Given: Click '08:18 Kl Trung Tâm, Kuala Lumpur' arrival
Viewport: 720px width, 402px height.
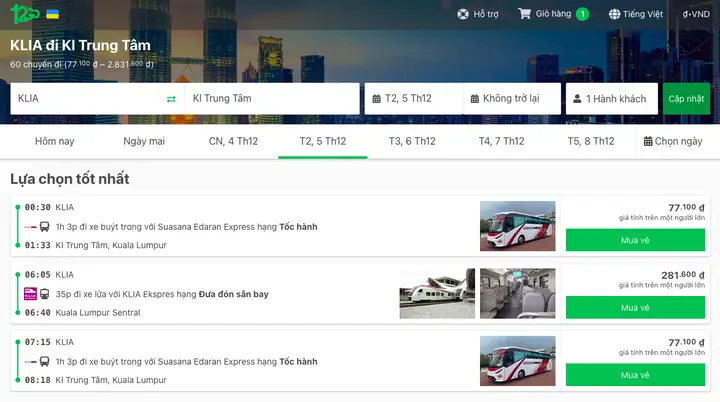Looking at the screenshot, I should 96,380.
